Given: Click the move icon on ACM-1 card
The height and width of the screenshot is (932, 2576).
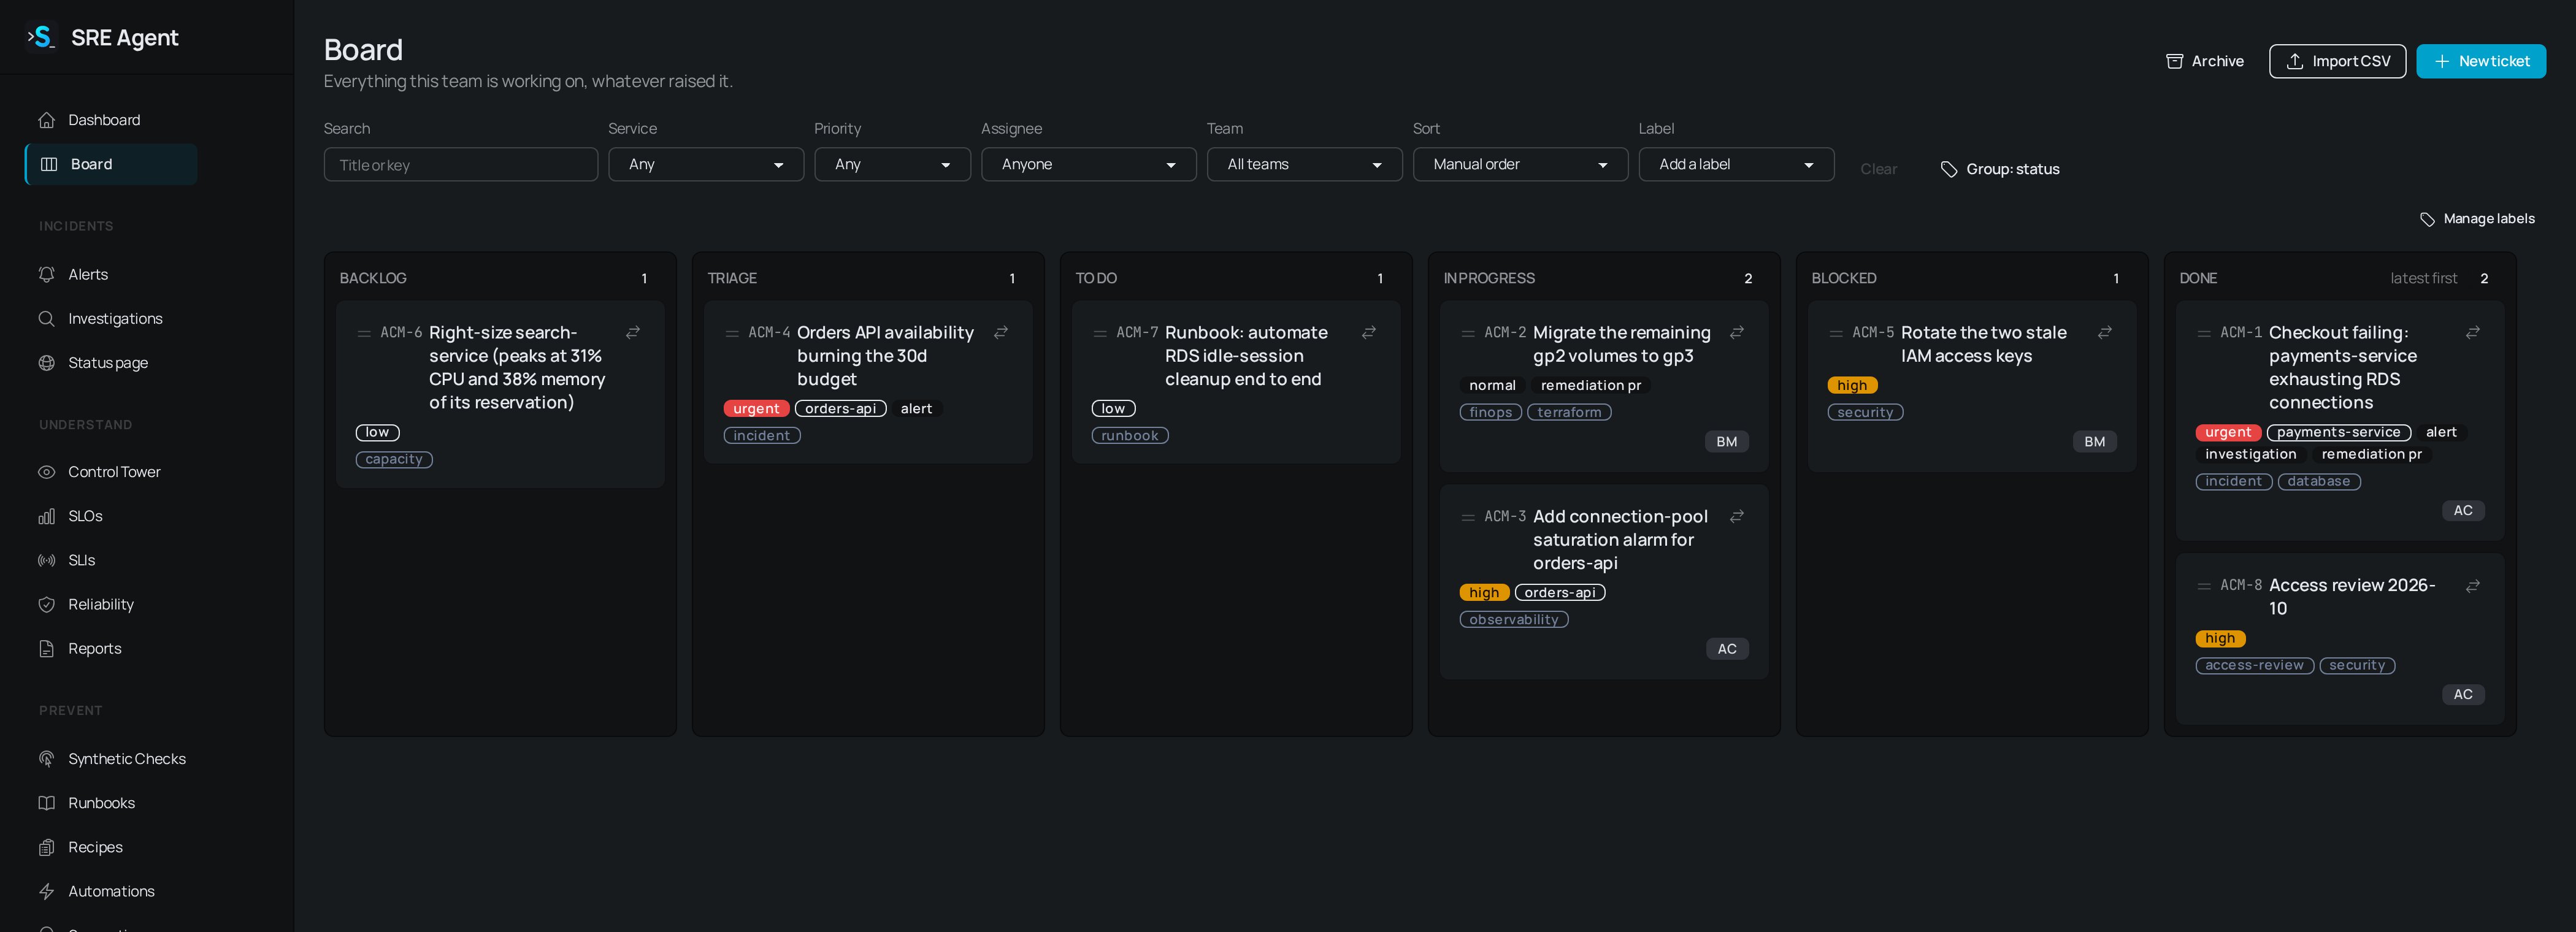Looking at the screenshot, I should coord(2473,332).
